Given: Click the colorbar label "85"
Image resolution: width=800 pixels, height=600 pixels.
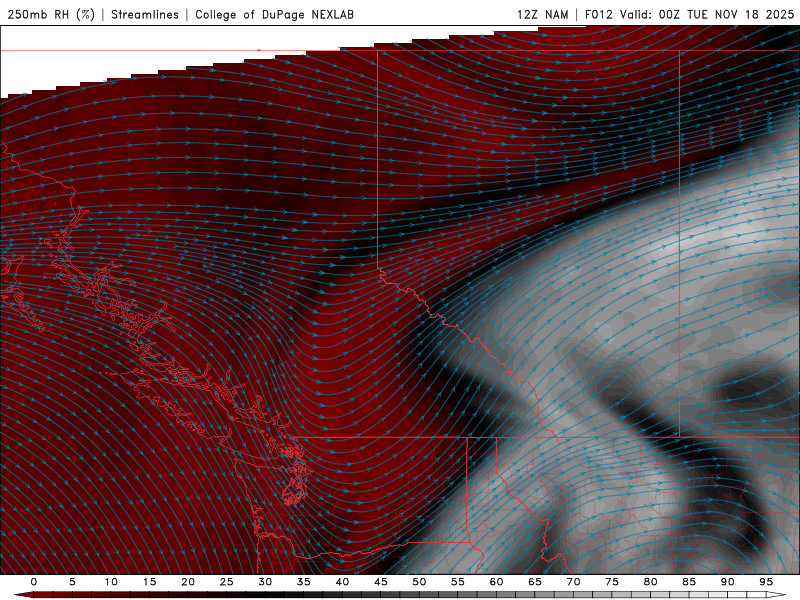Looking at the screenshot, I should 689,582.
